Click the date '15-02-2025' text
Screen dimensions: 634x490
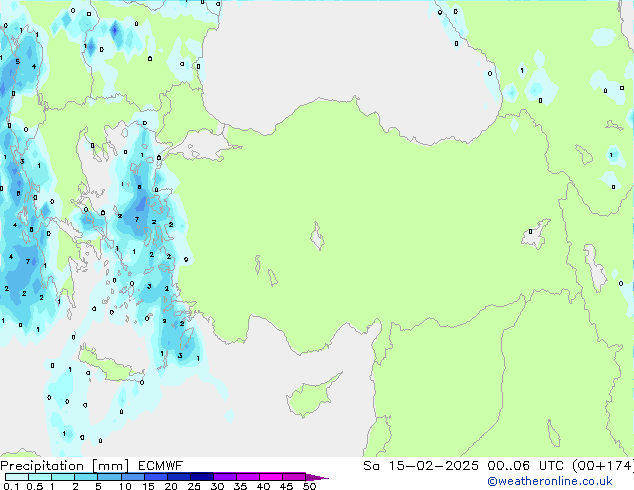click(433, 466)
